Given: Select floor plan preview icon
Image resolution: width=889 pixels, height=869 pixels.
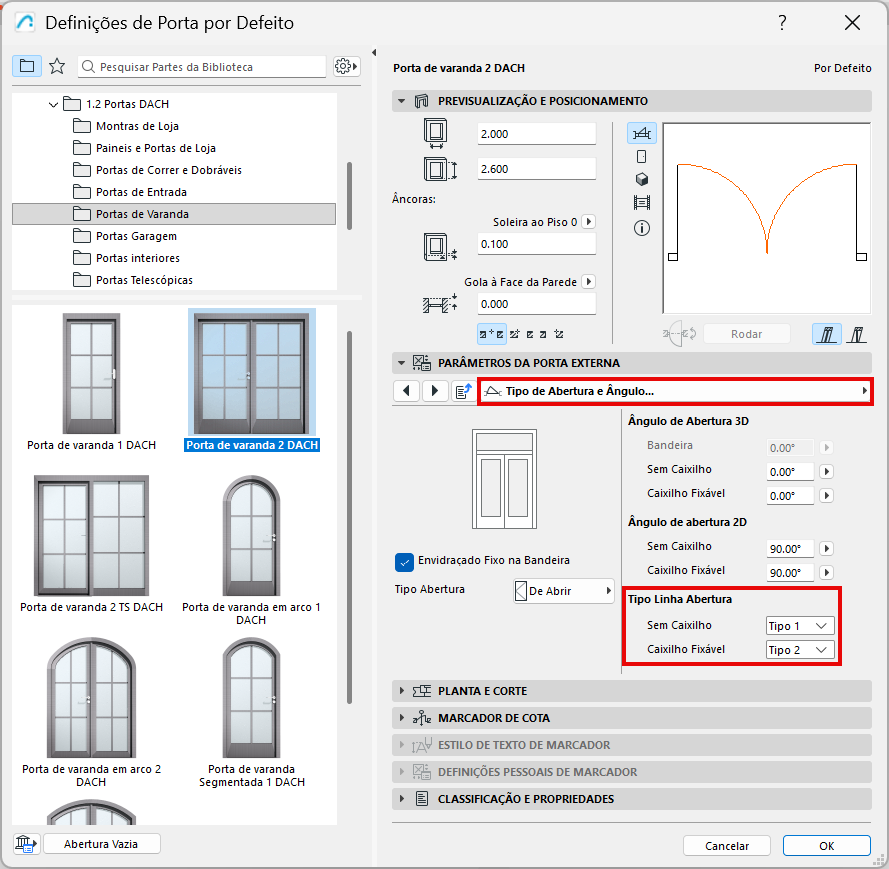Looking at the screenshot, I should click(x=642, y=134).
